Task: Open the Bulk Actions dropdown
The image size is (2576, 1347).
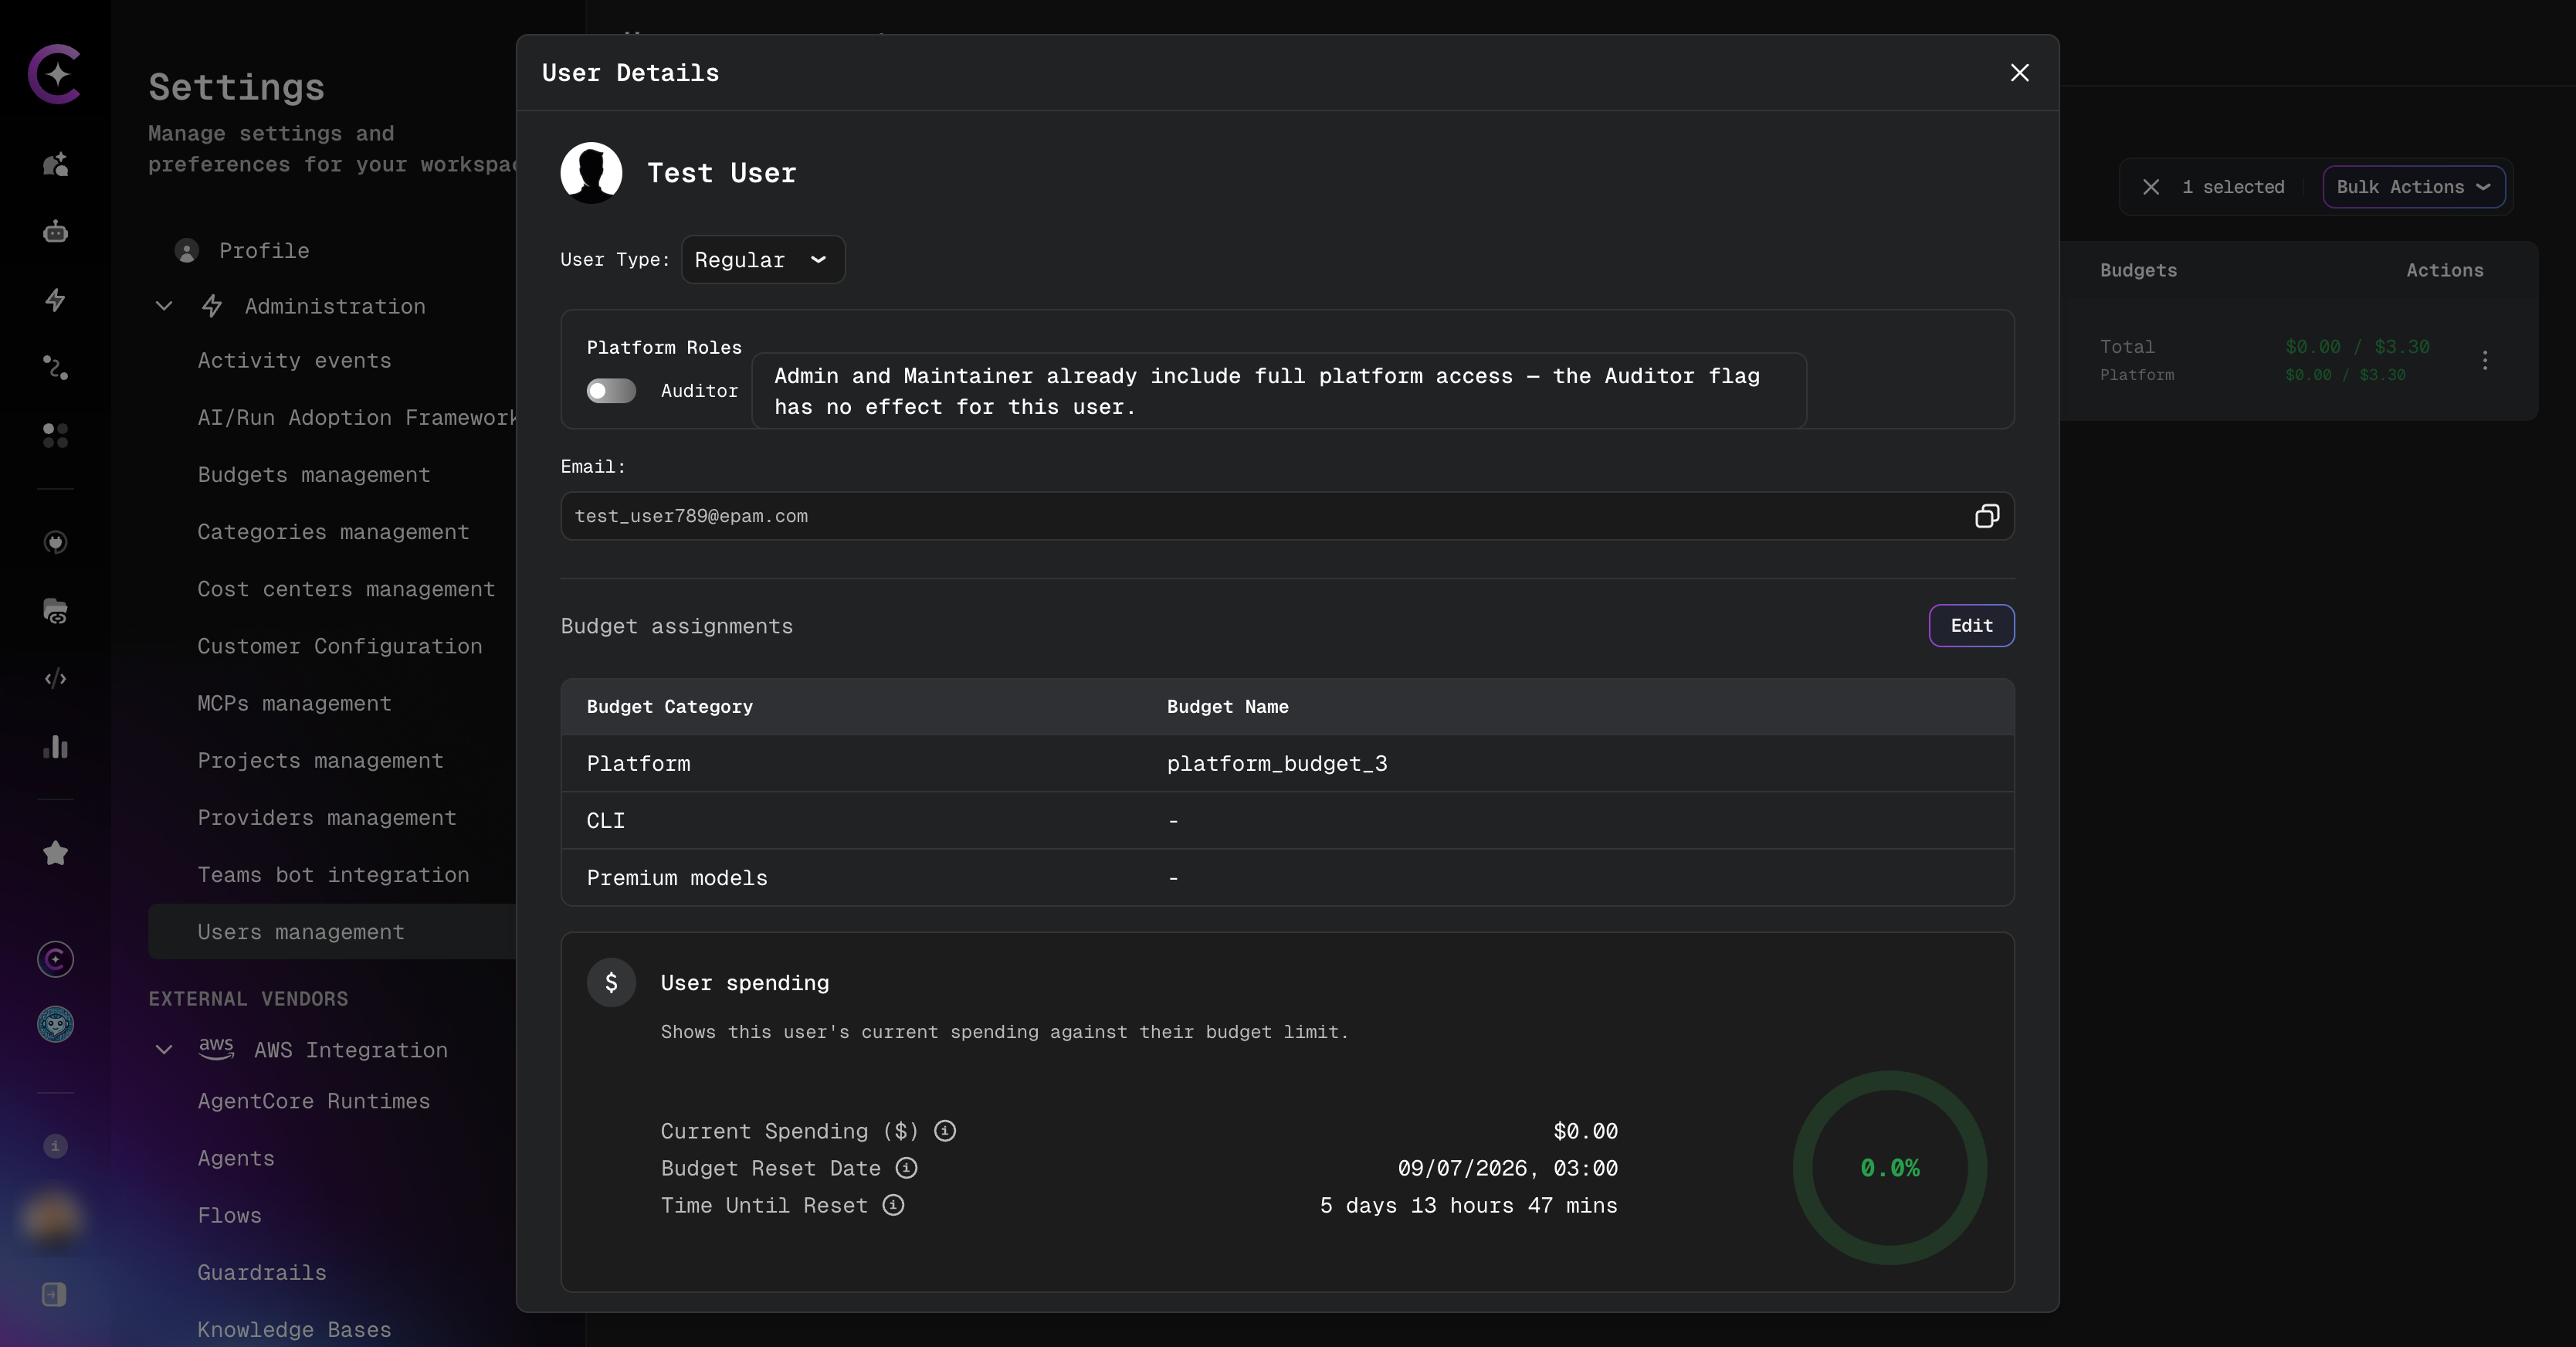Action: coord(2413,187)
